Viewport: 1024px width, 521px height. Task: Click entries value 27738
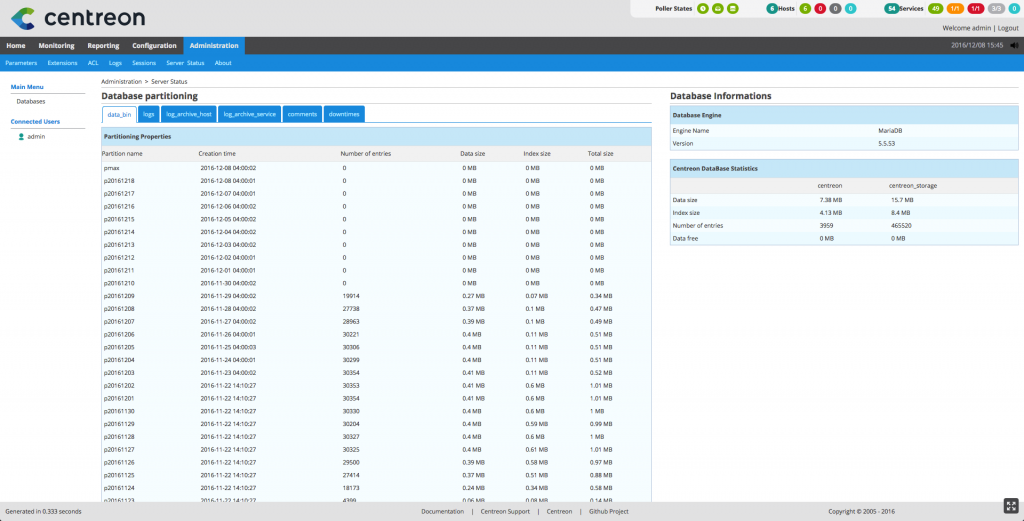351,309
